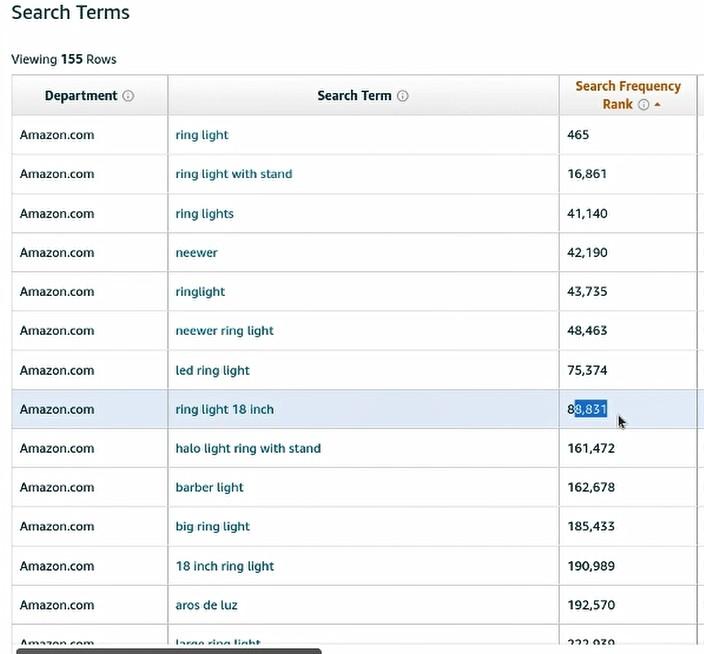Click the rank value 75,374
Screen dimensions: 704x654
(587, 370)
